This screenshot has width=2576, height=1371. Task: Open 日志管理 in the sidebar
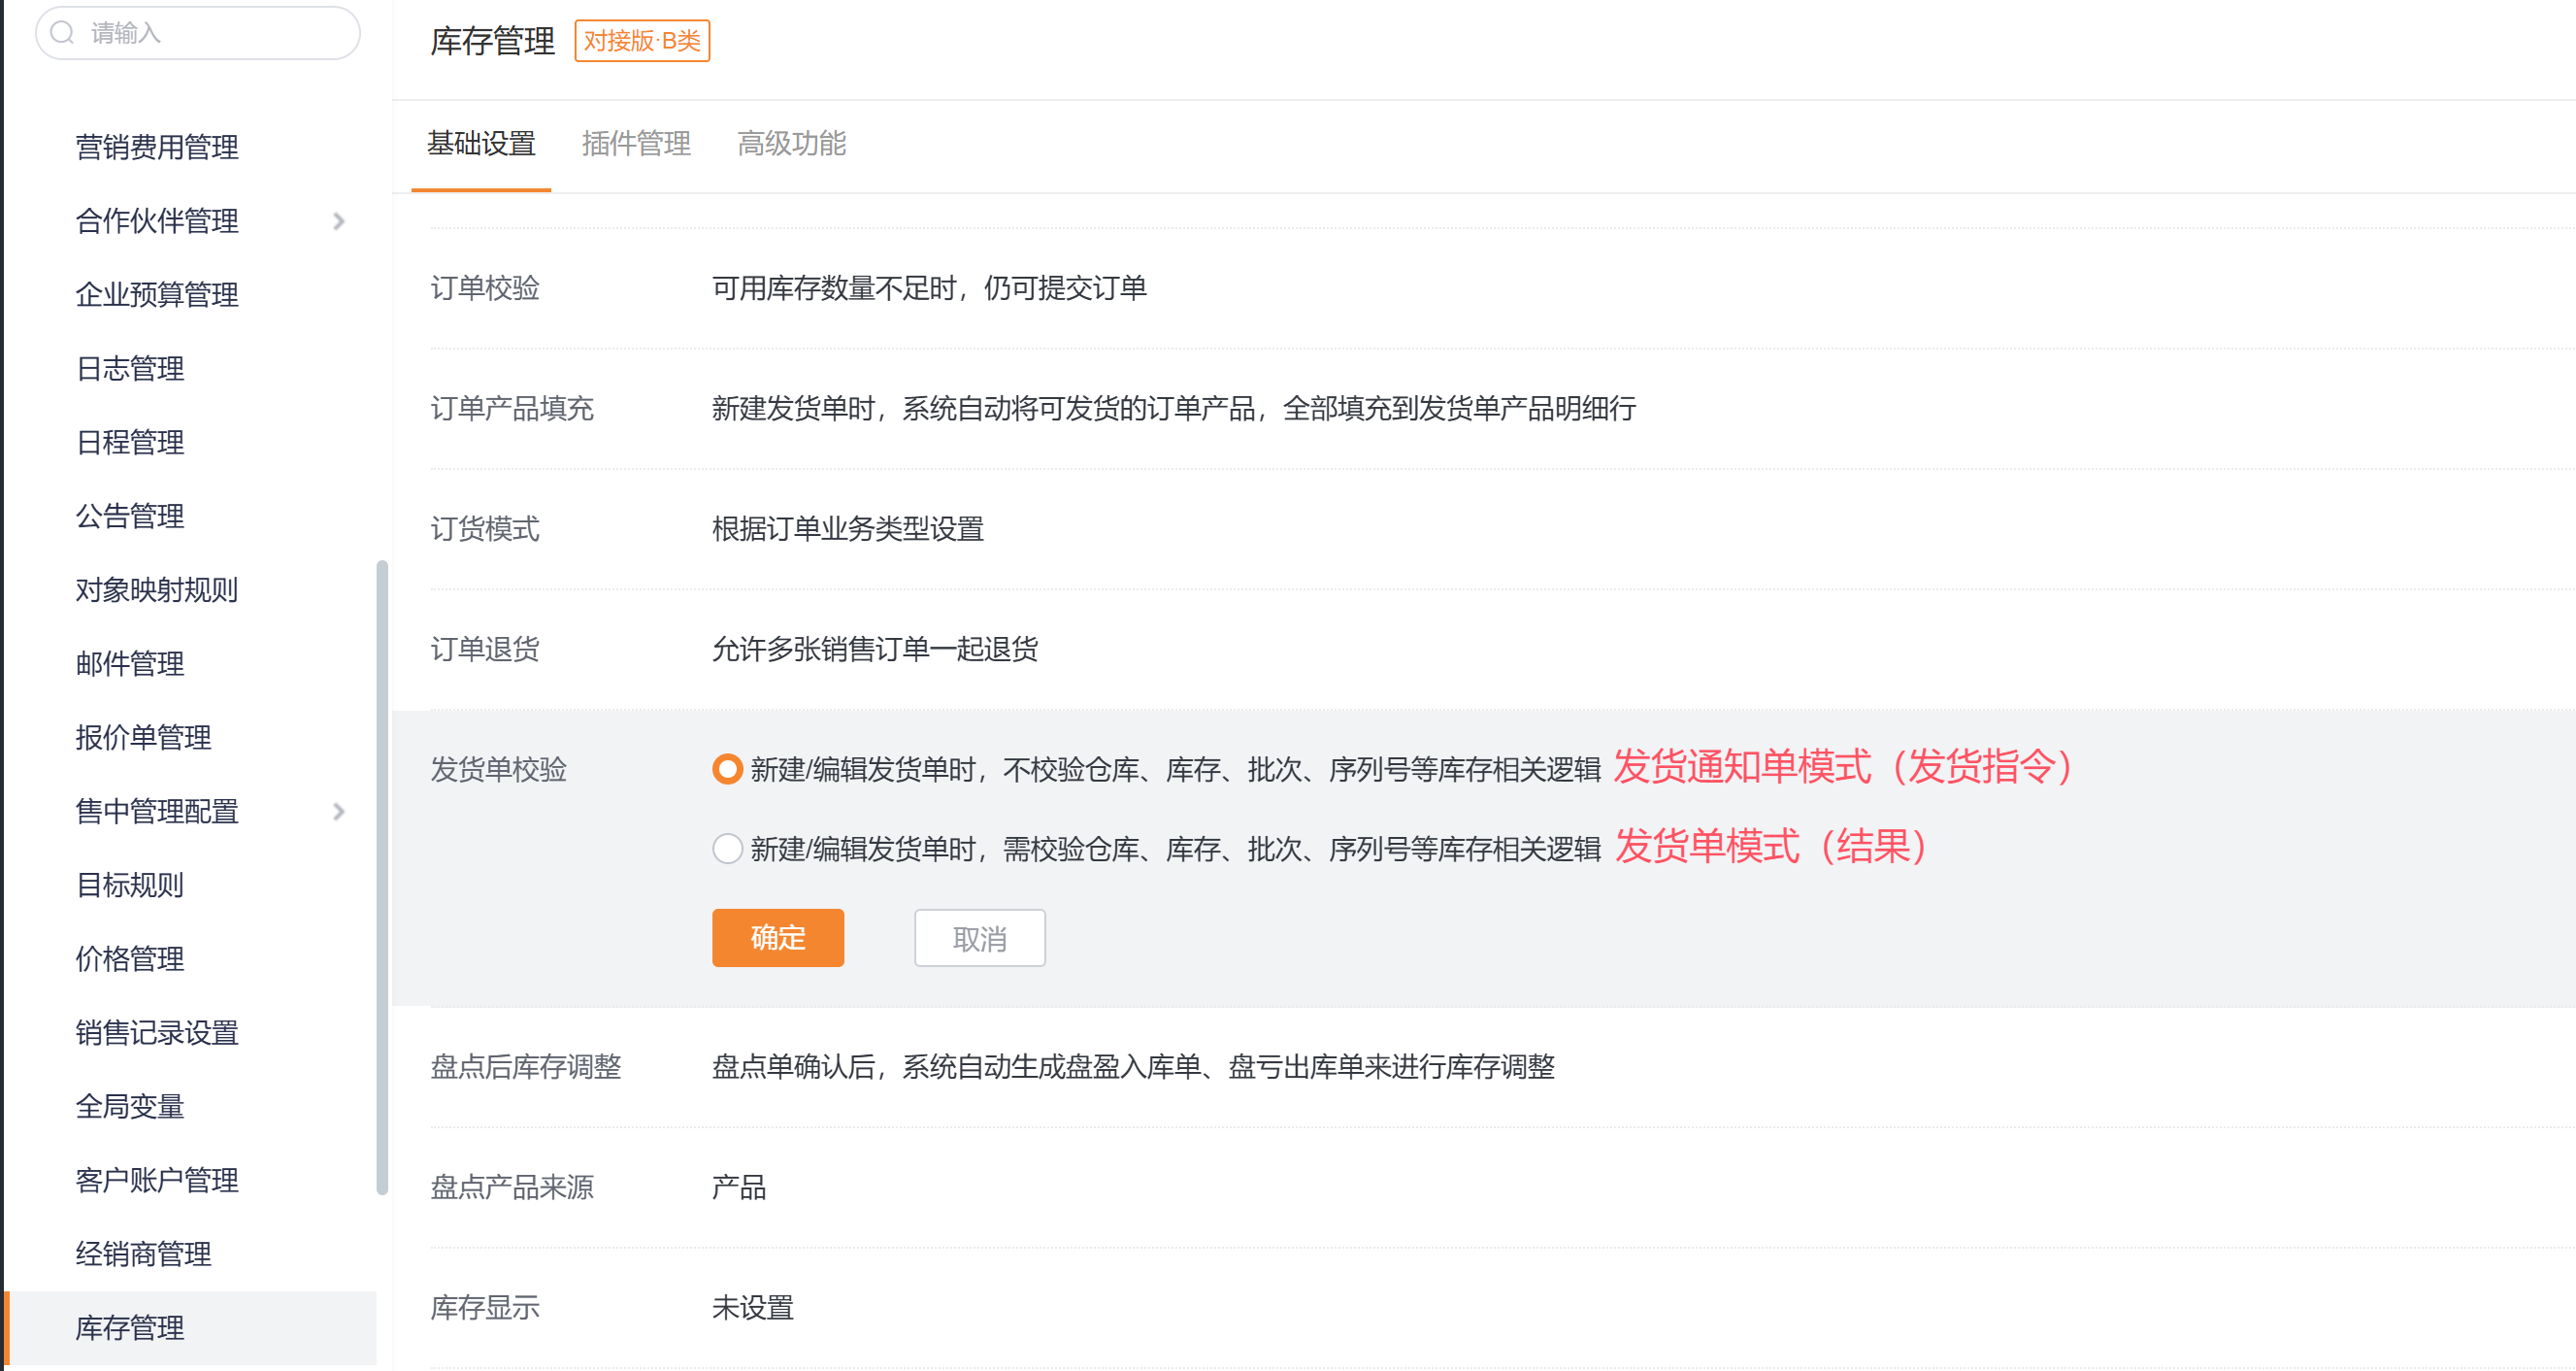[x=130, y=369]
